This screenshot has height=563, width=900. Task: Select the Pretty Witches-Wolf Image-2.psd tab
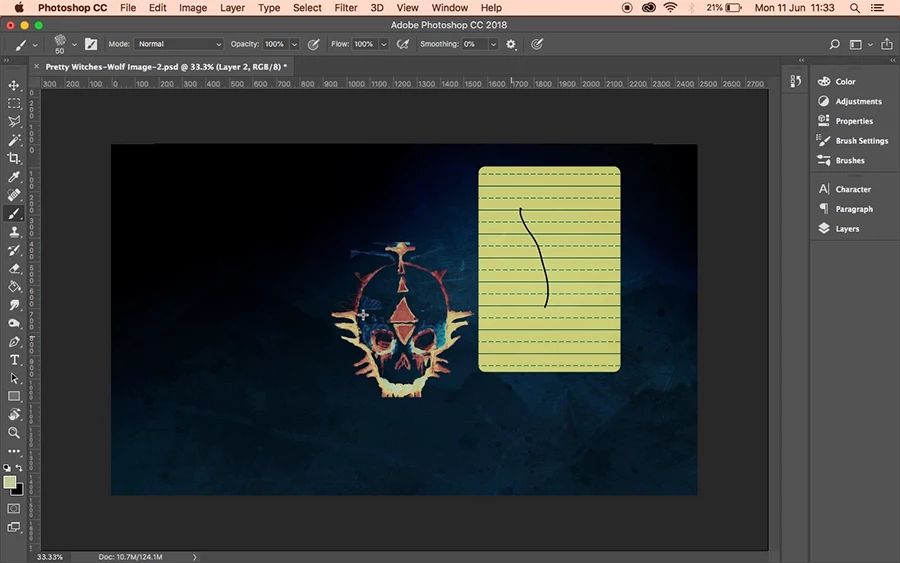pyautogui.click(x=166, y=67)
